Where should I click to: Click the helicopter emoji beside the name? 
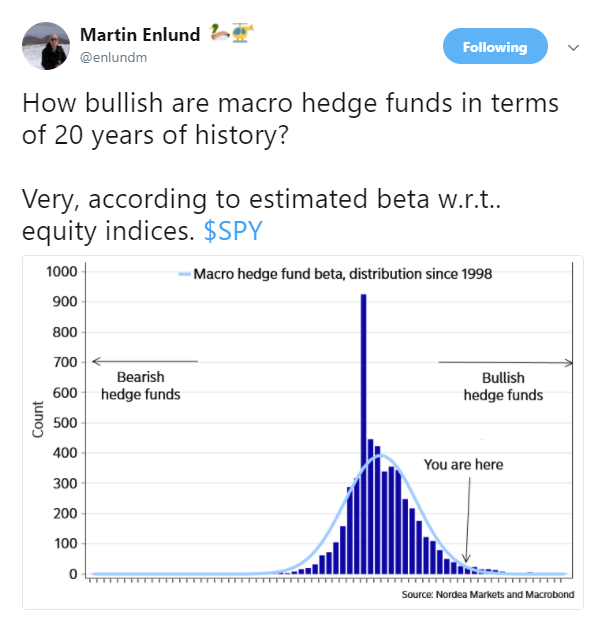point(242,33)
